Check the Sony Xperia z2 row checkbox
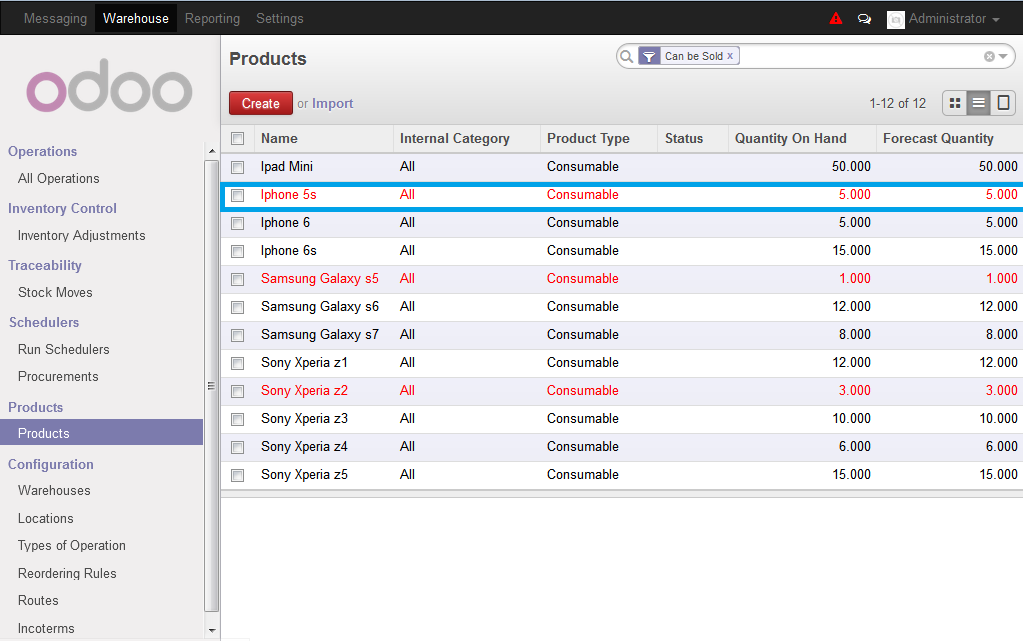This screenshot has height=641, width=1023. point(237,391)
